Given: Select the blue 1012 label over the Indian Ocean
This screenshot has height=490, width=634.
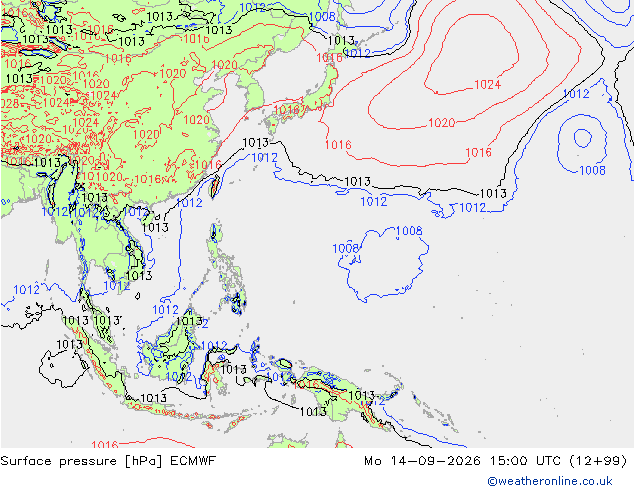Looking at the screenshot, I should click(x=27, y=289).
